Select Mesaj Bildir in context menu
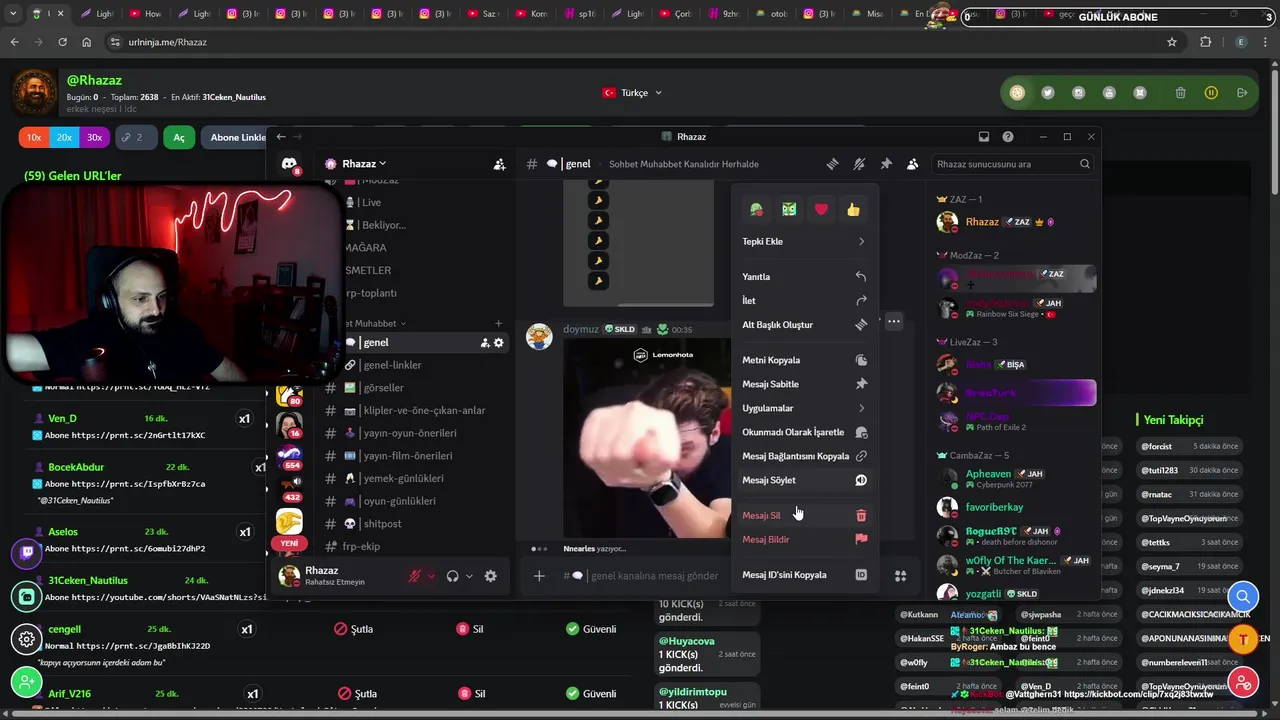 [x=804, y=540]
